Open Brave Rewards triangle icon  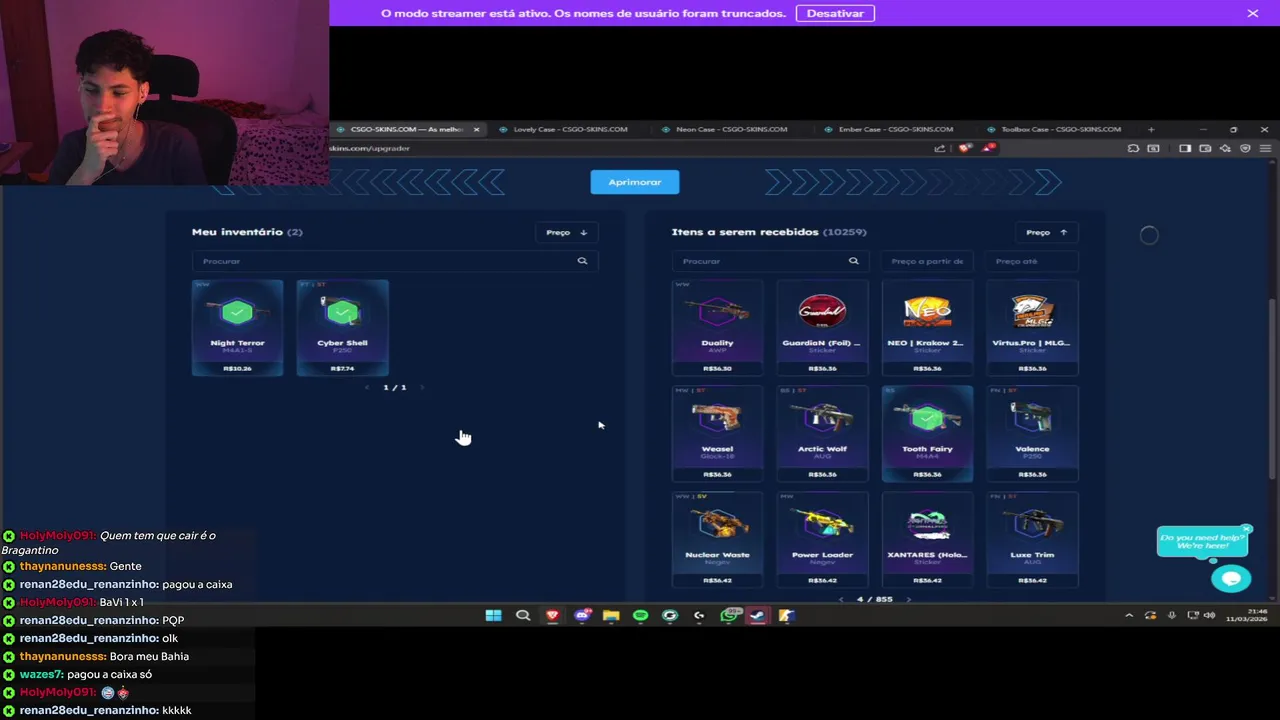989,148
